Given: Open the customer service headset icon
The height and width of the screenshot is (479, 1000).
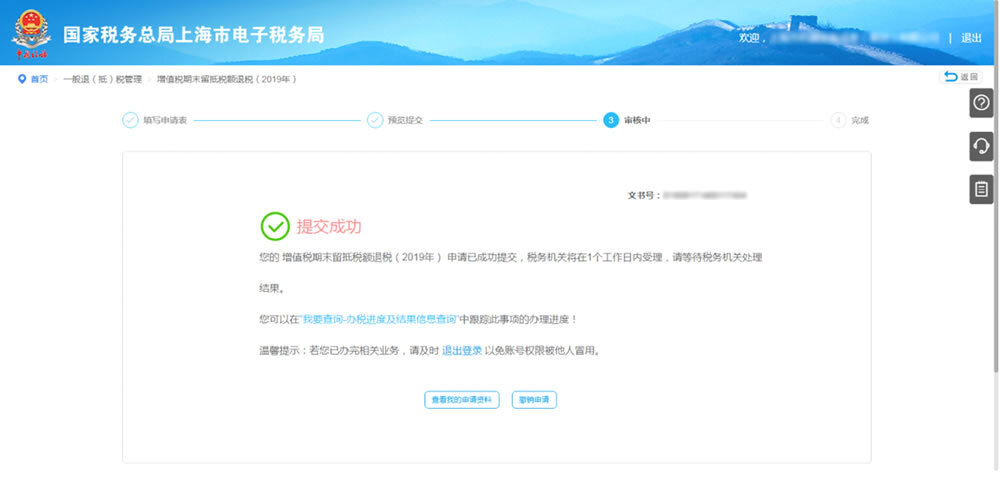Looking at the screenshot, I should coord(981,146).
